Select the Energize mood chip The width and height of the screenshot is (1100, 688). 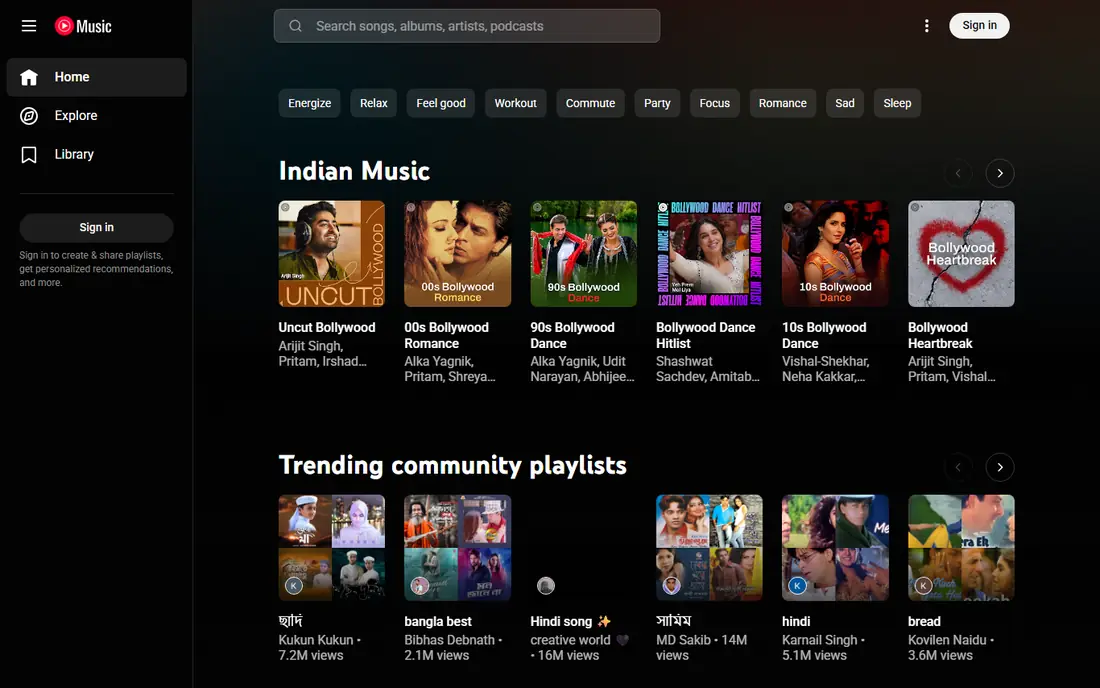(x=309, y=103)
